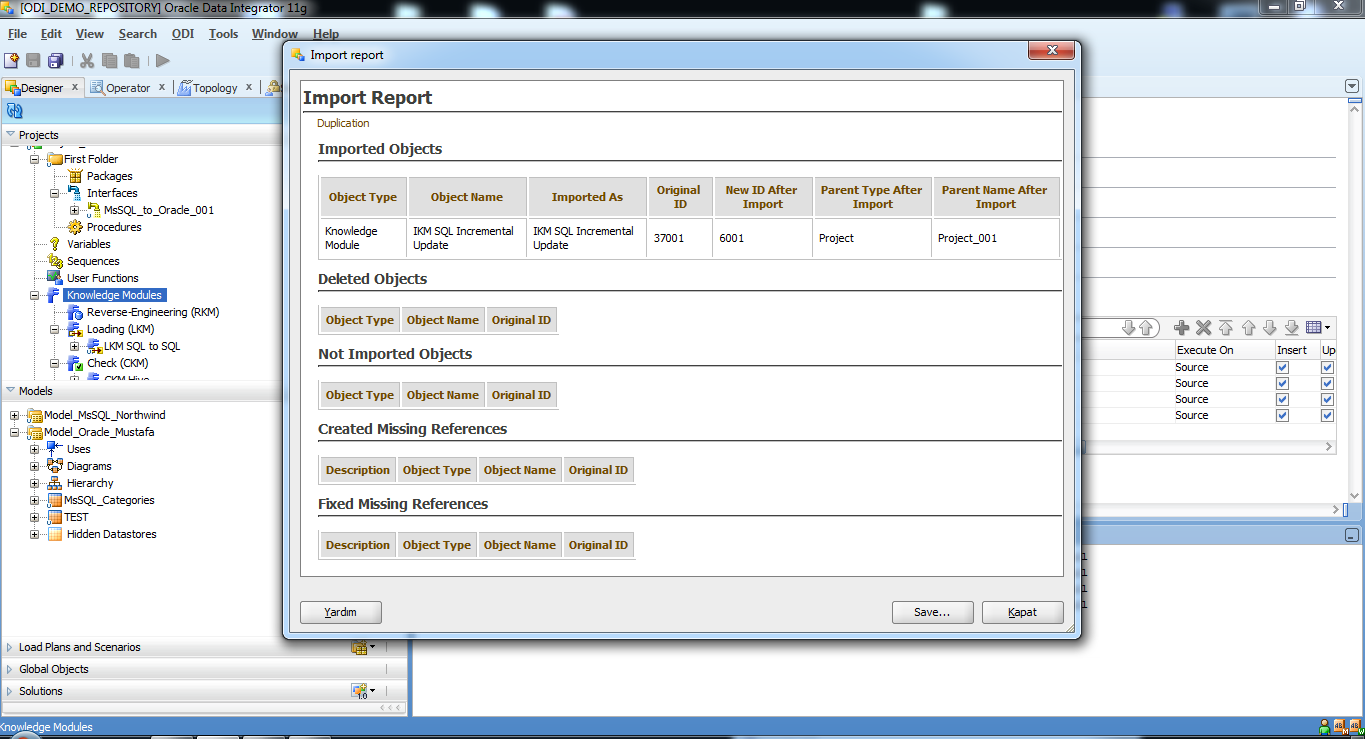The height and width of the screenshot is (739, 1365).
Task: Open the column visibility dropdown arrow
Action: [1327, 327]
